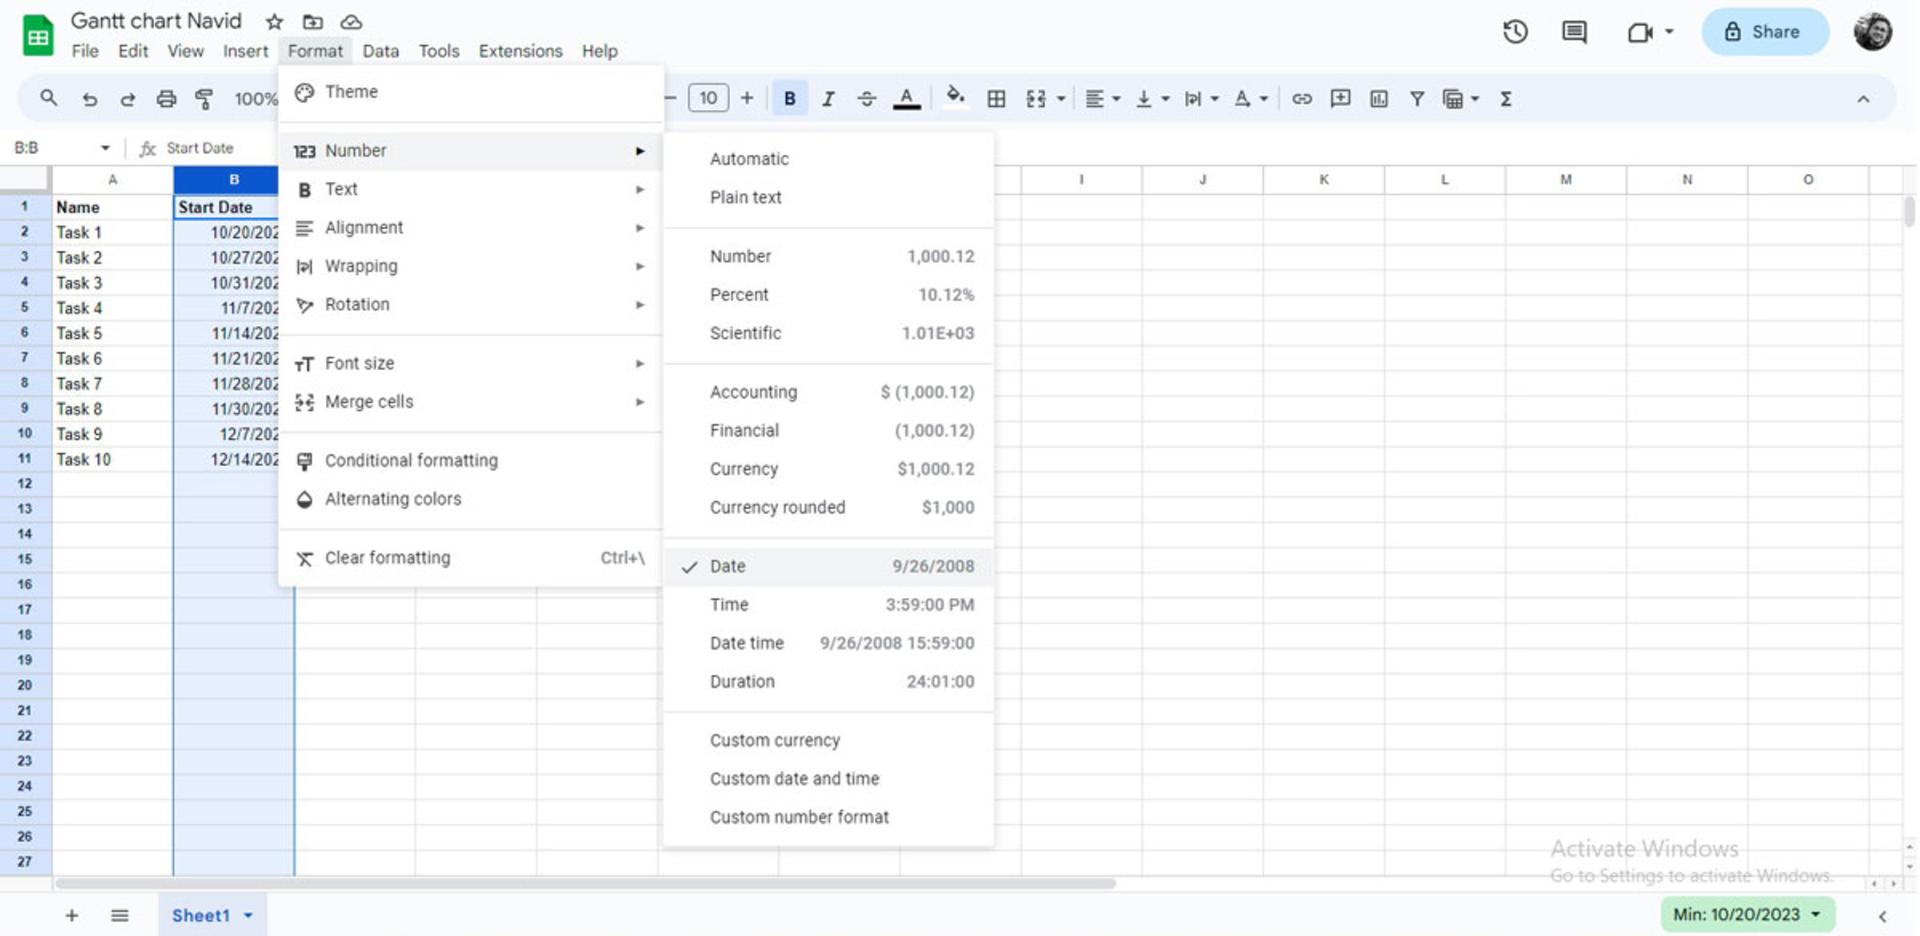Toggle italic formatting in toolbar
This screenshot has width=1920, height=936.
828,98
